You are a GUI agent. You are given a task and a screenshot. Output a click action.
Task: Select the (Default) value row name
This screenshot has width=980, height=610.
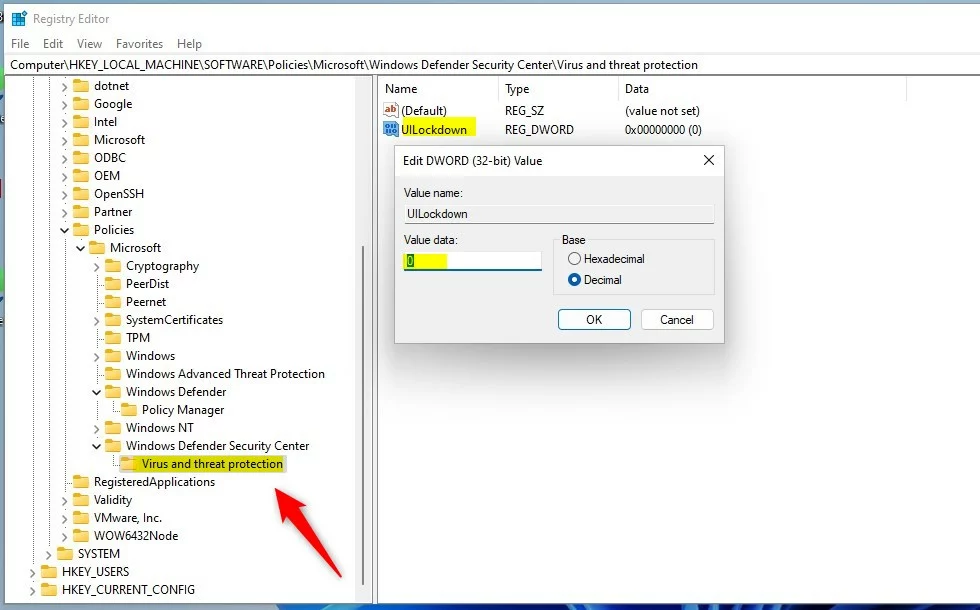point(424,111)
